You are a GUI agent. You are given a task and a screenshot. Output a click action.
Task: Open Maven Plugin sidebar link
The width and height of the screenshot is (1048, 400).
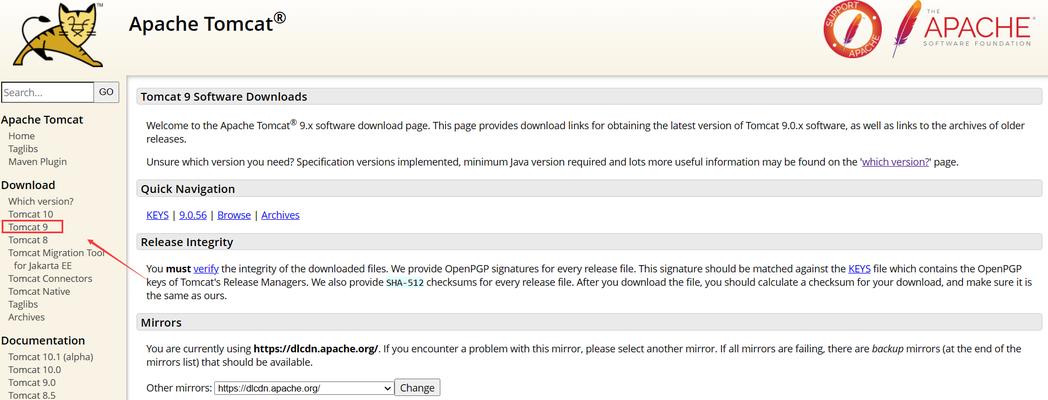coord(37,162)
